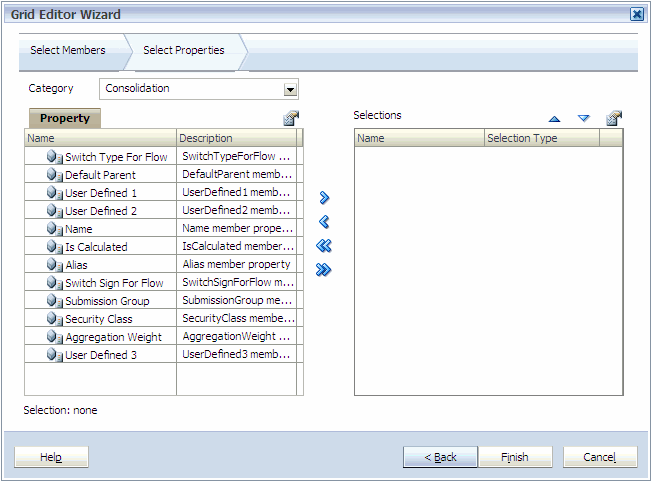The image size is (651, 481).
Task: Open the Category dropdown arrow
Action: pos(291,89)
